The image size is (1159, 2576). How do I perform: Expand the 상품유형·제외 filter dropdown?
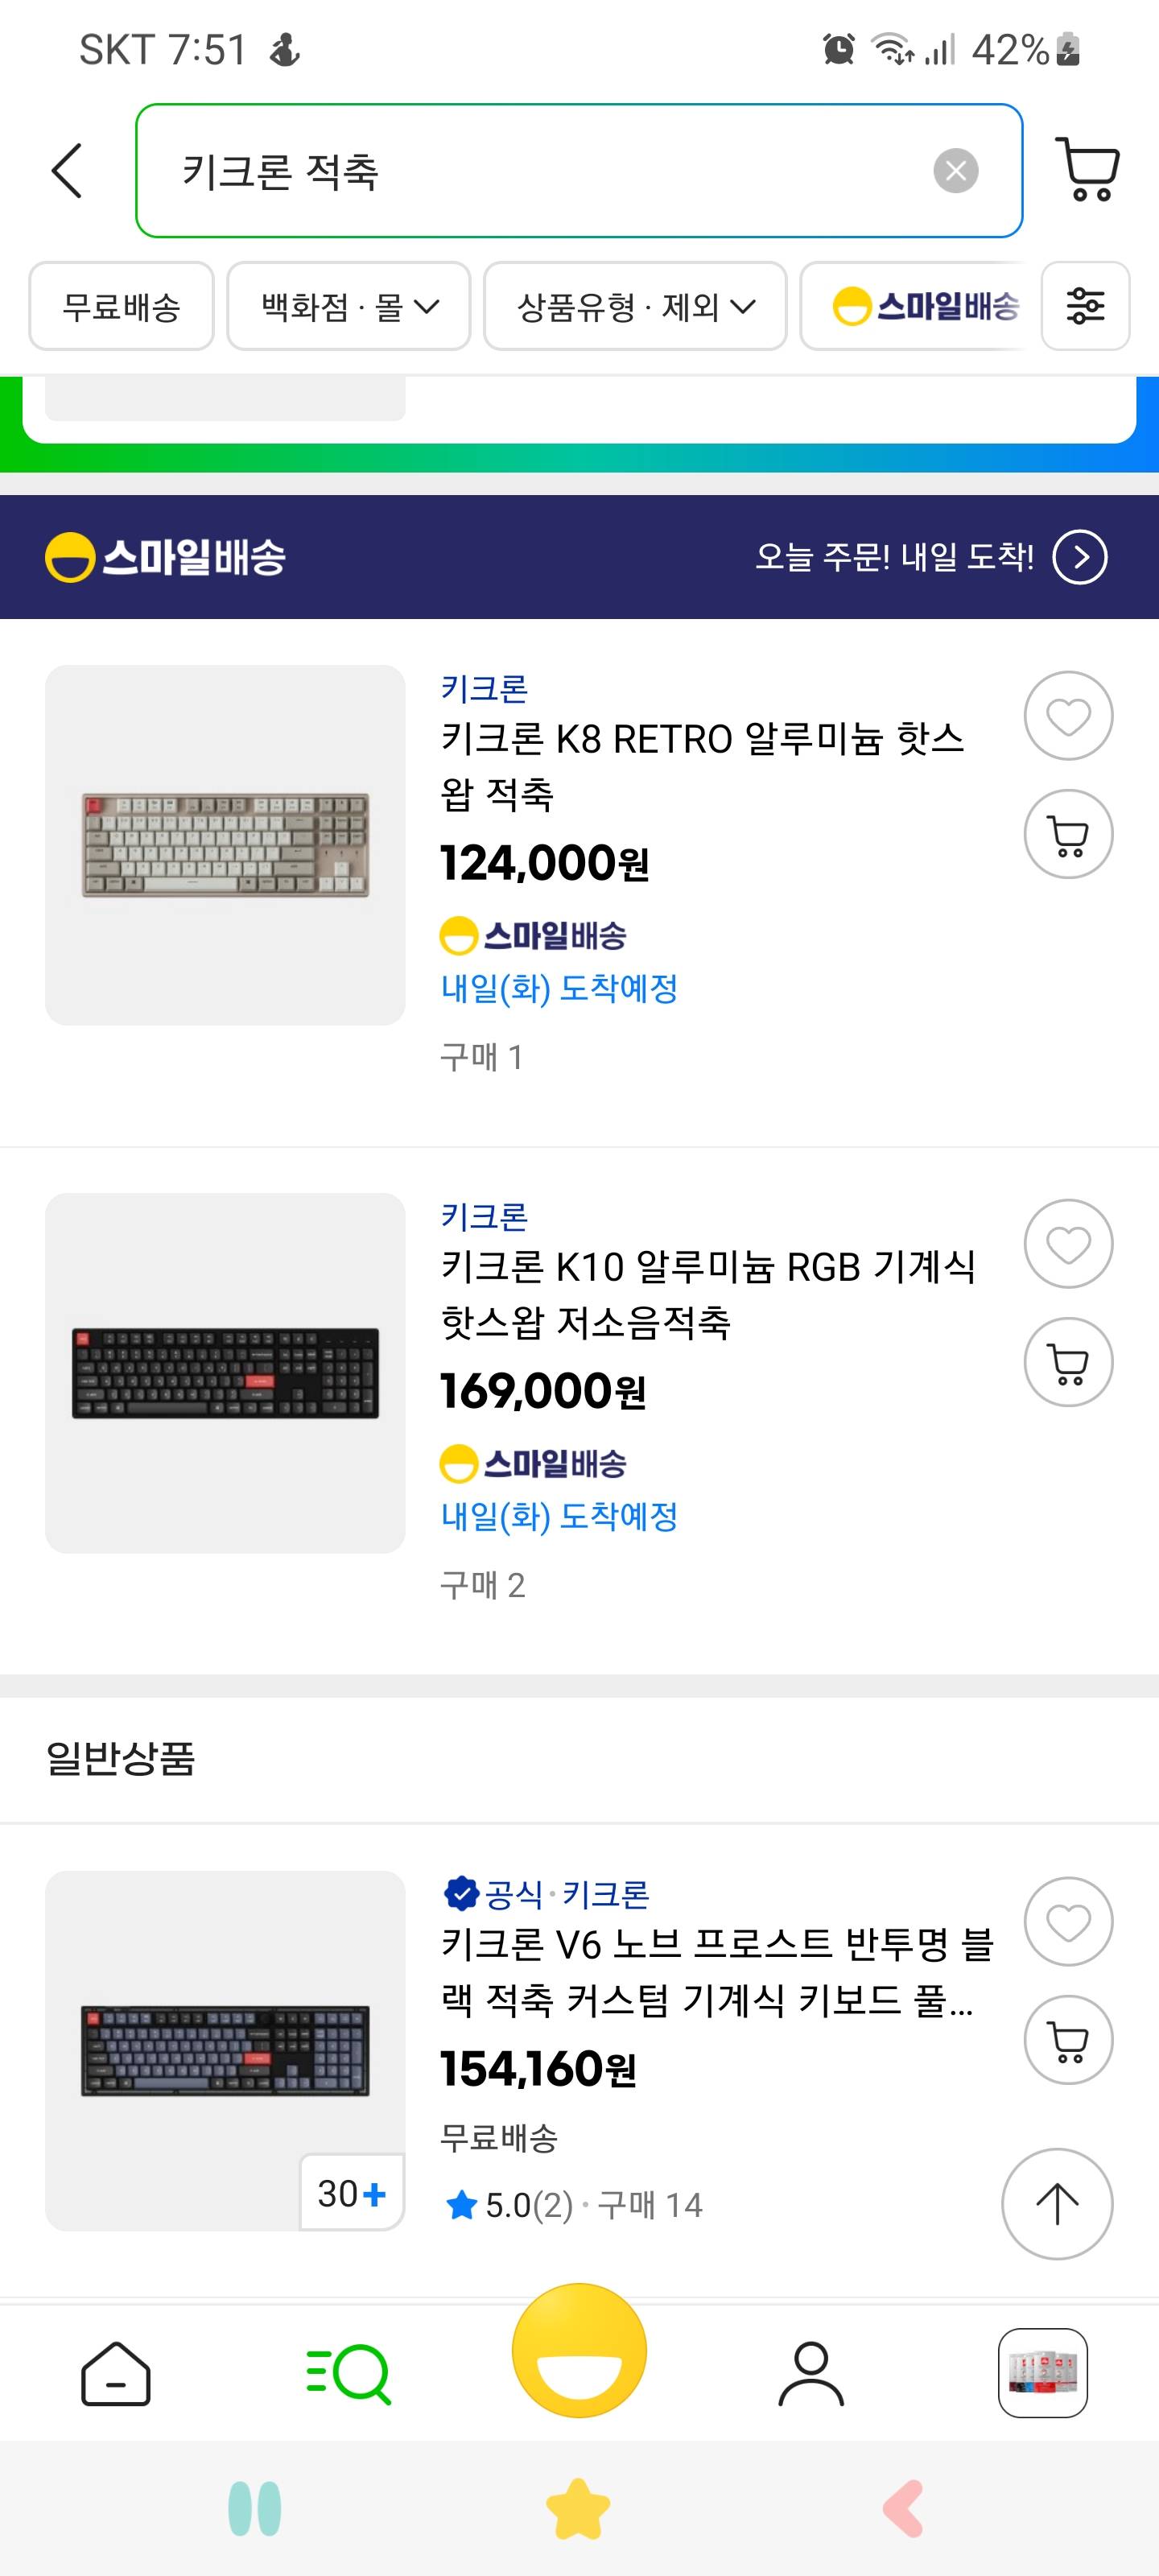(x=635, y=306)
